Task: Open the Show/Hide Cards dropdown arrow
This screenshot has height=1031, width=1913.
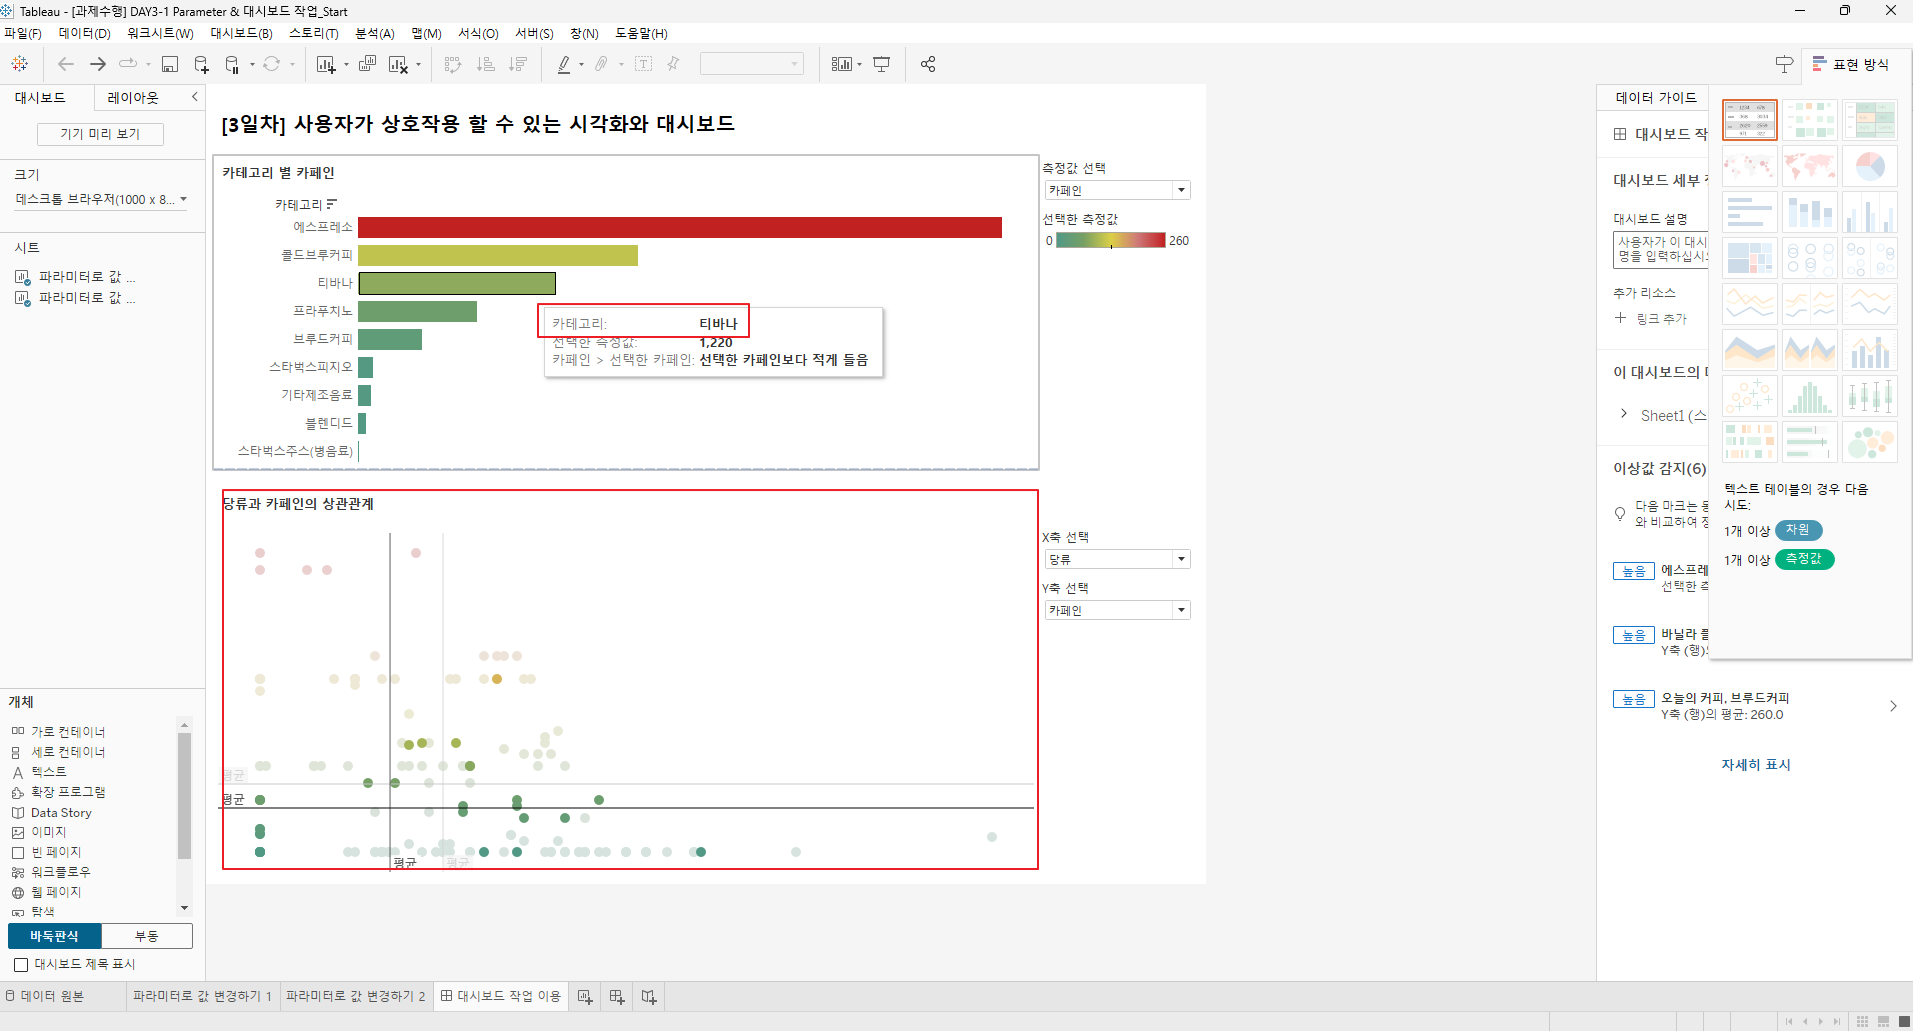Action: [x=860, y=65]
